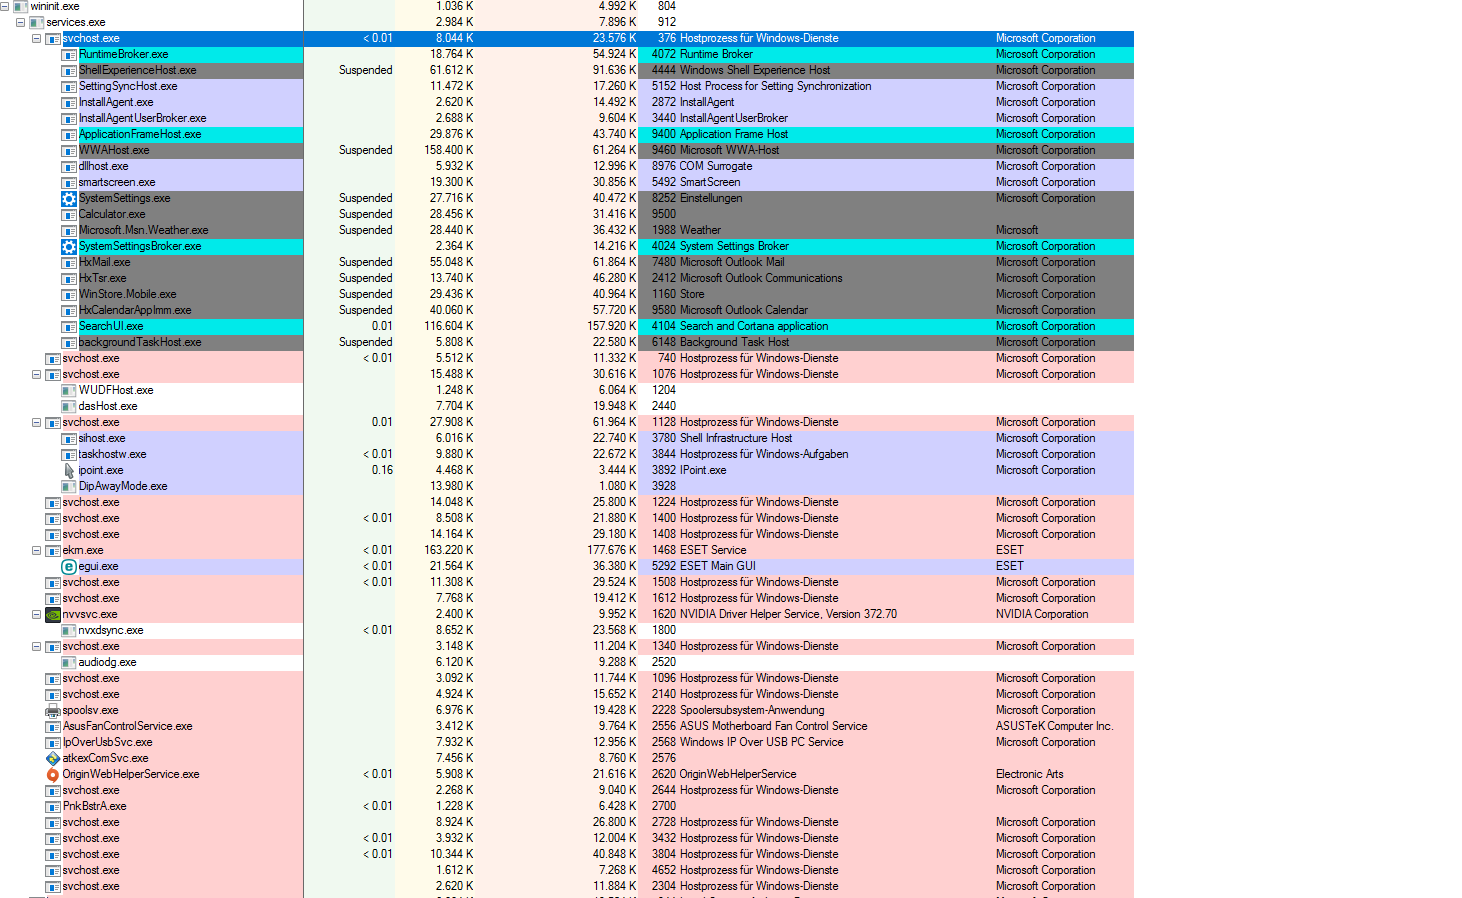Image resolution: width=1462 pixels, height=898 pixels.
Task: Click the icon next to ApplicationFrameHost.exe
Action: click(69, 134)
